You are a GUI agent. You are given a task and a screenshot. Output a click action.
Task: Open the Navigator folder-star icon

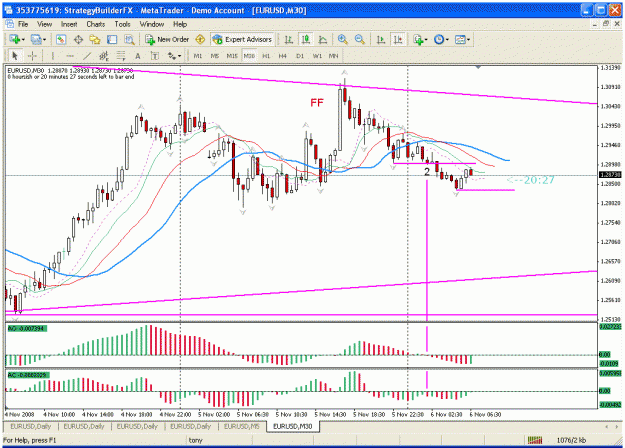coord(95,39)
